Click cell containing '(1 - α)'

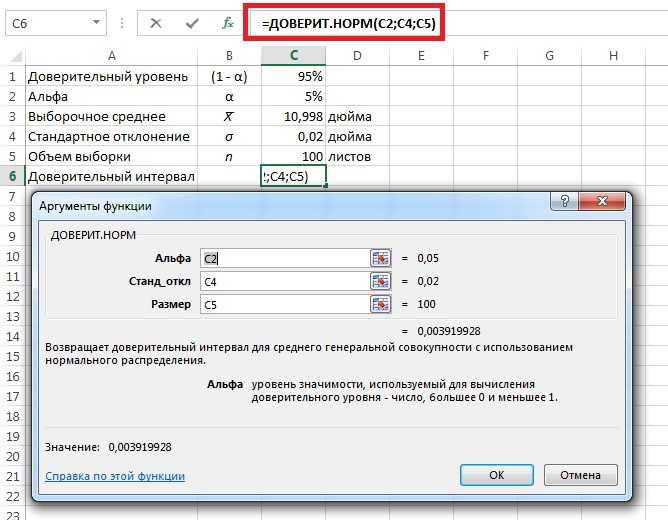tap(229, 77)
